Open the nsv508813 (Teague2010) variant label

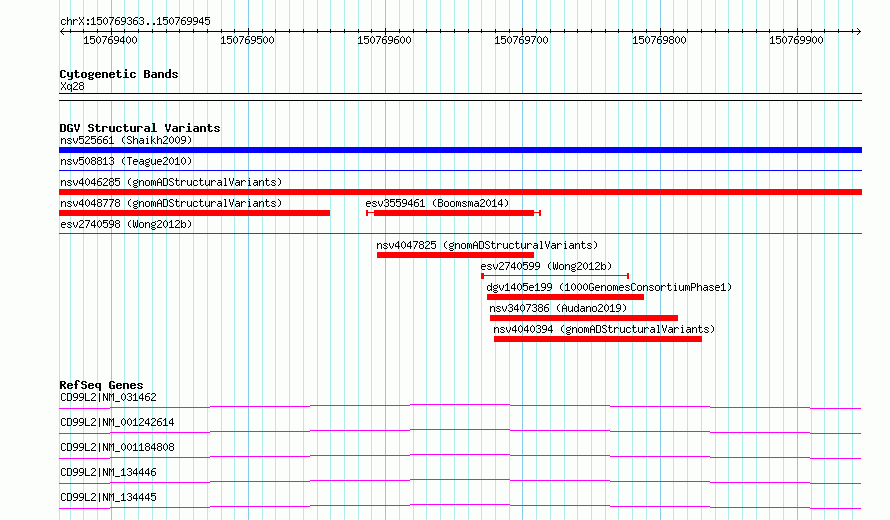[x=126, y=161]
